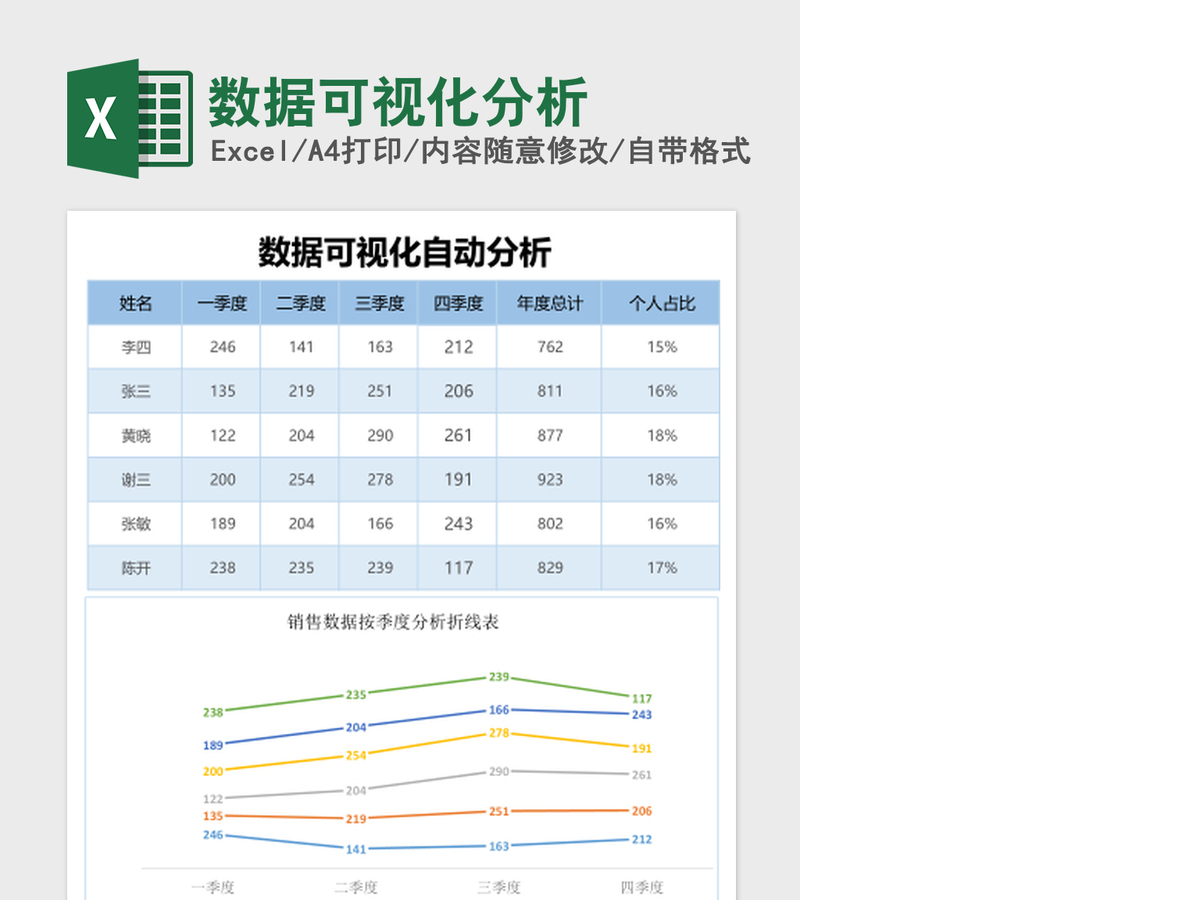1200x900 pixels.
Task: Click the 一季度 chart axis label
Action: (213, 887)
